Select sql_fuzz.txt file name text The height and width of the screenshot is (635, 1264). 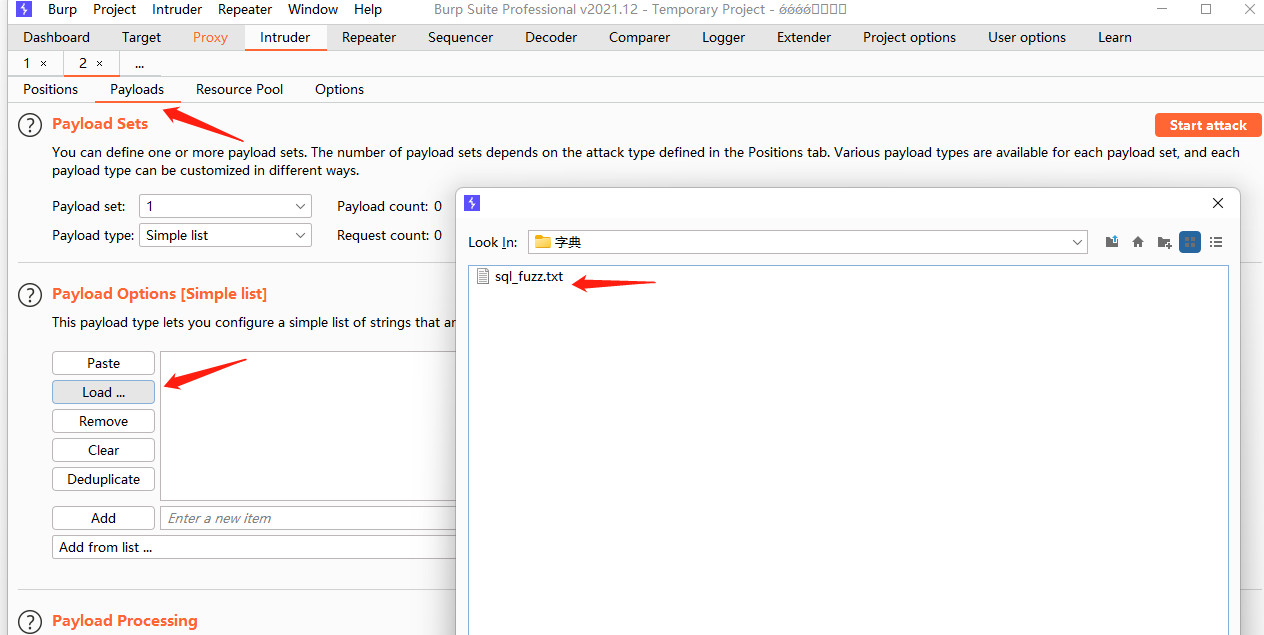tap(529, 276)
